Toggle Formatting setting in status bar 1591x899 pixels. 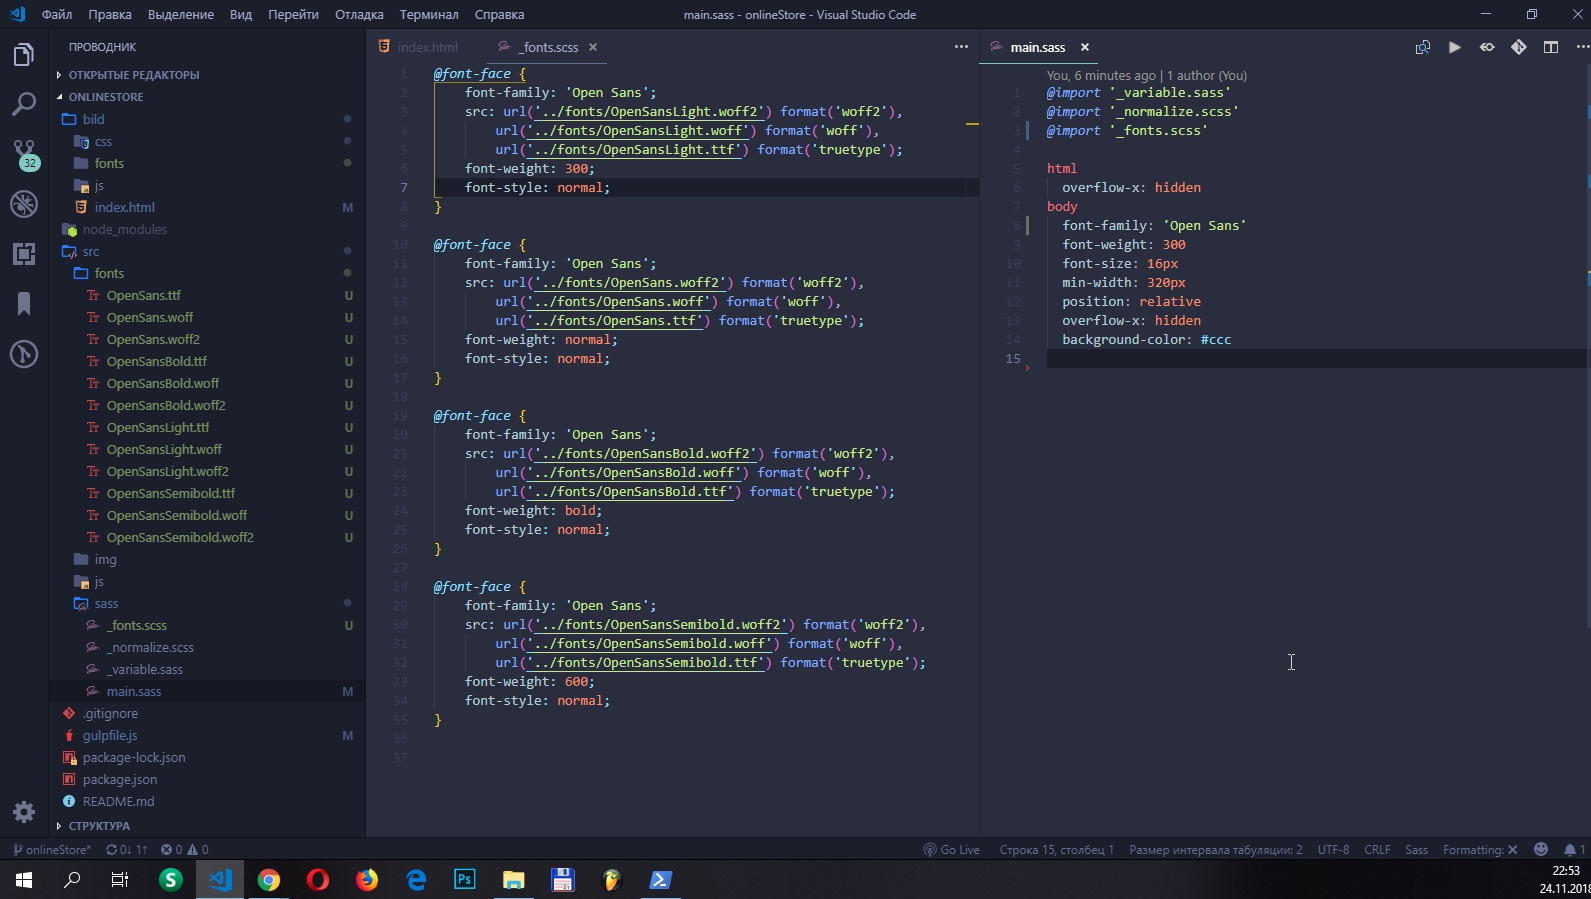tap(1480, 850)
